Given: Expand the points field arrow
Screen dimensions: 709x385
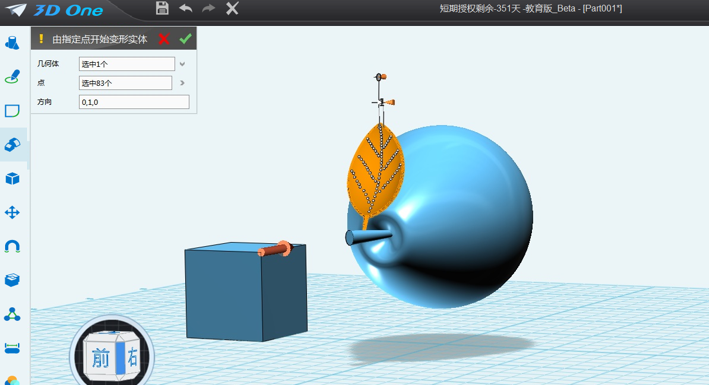Looking at the screenshot, I should pos(182,83).
